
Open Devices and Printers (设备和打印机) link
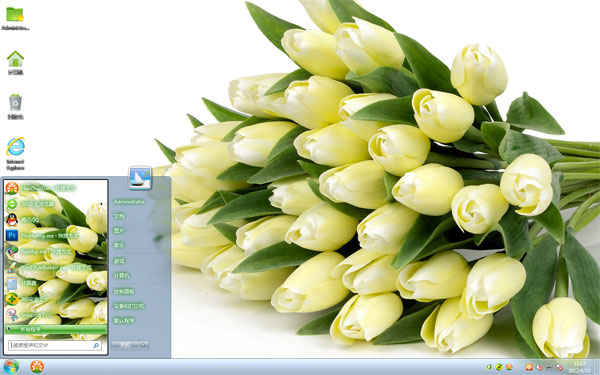pos(129,306)
